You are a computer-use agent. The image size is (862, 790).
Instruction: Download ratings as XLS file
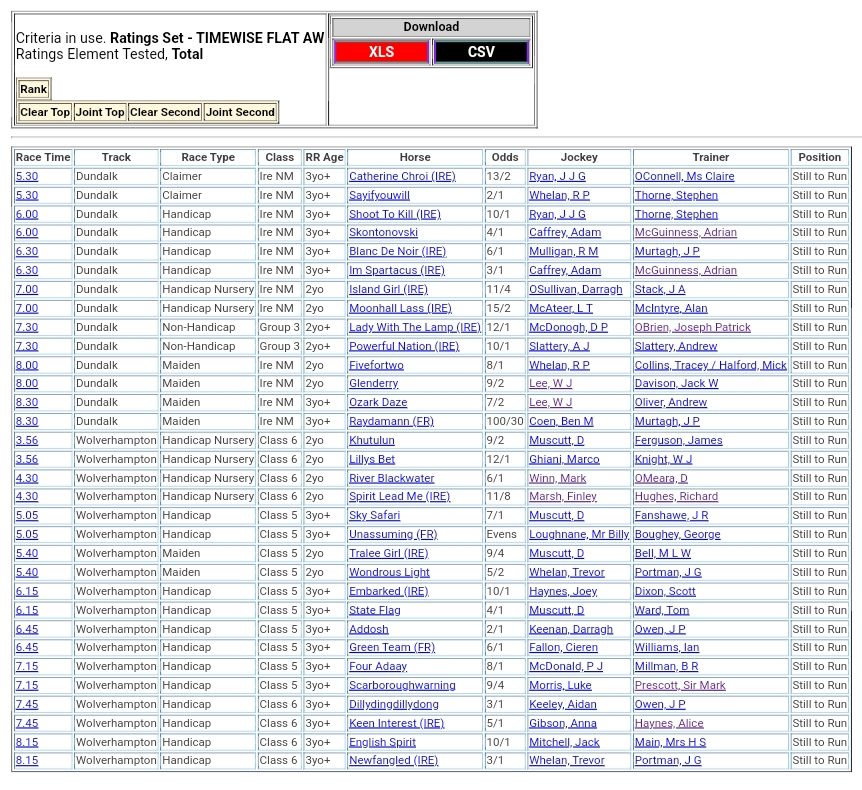381,52
